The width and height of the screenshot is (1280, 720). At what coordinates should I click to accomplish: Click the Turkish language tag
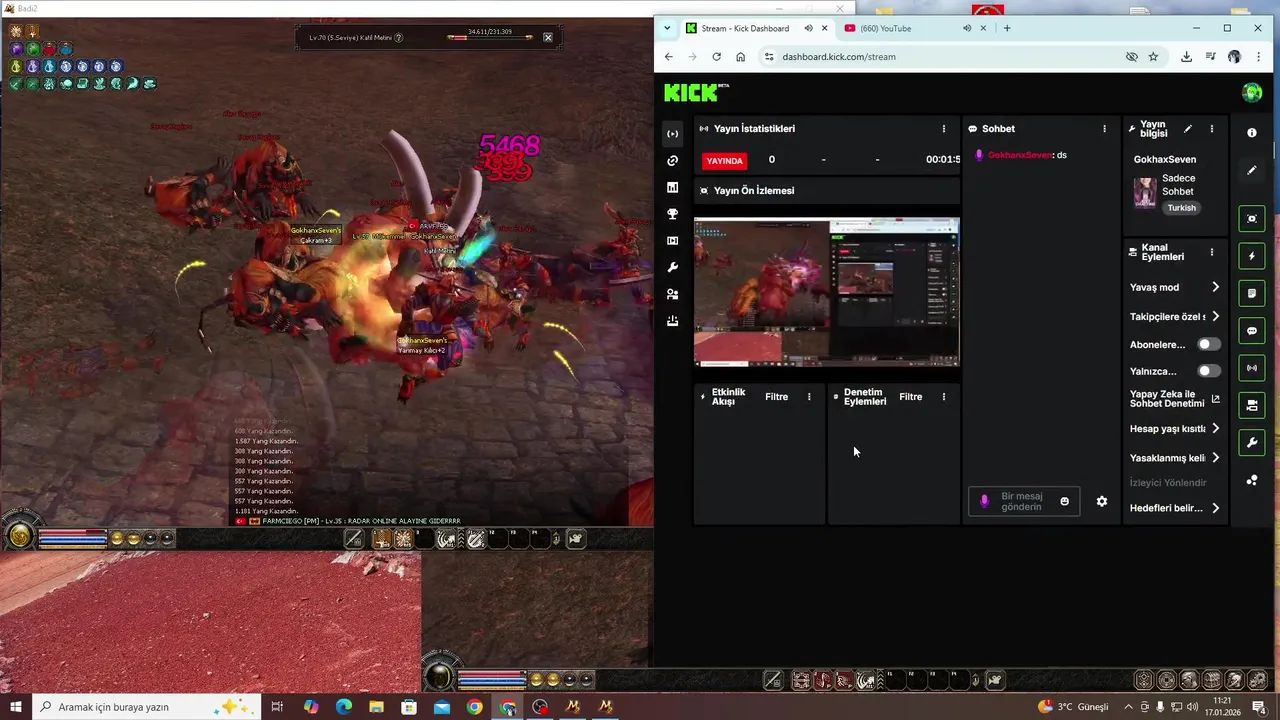[1182, 208]
